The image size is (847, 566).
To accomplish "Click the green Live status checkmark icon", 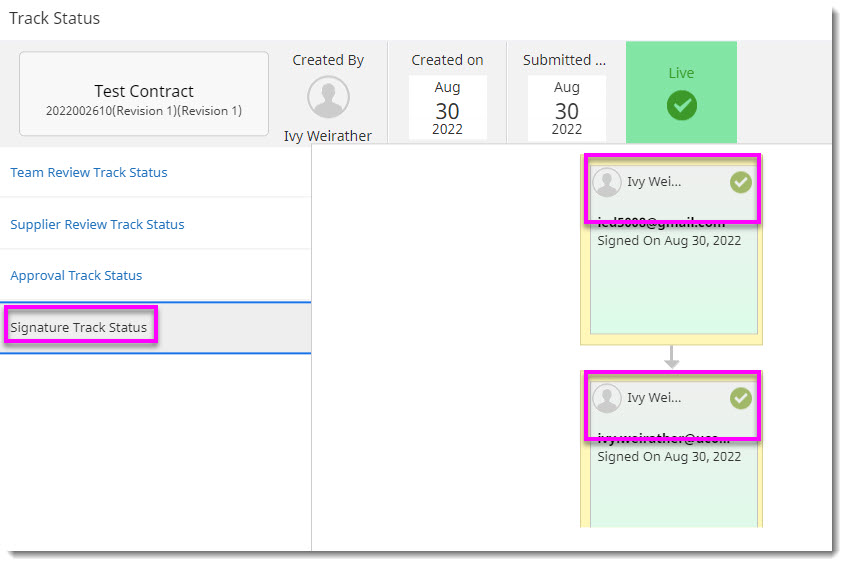I will (681, 105).
